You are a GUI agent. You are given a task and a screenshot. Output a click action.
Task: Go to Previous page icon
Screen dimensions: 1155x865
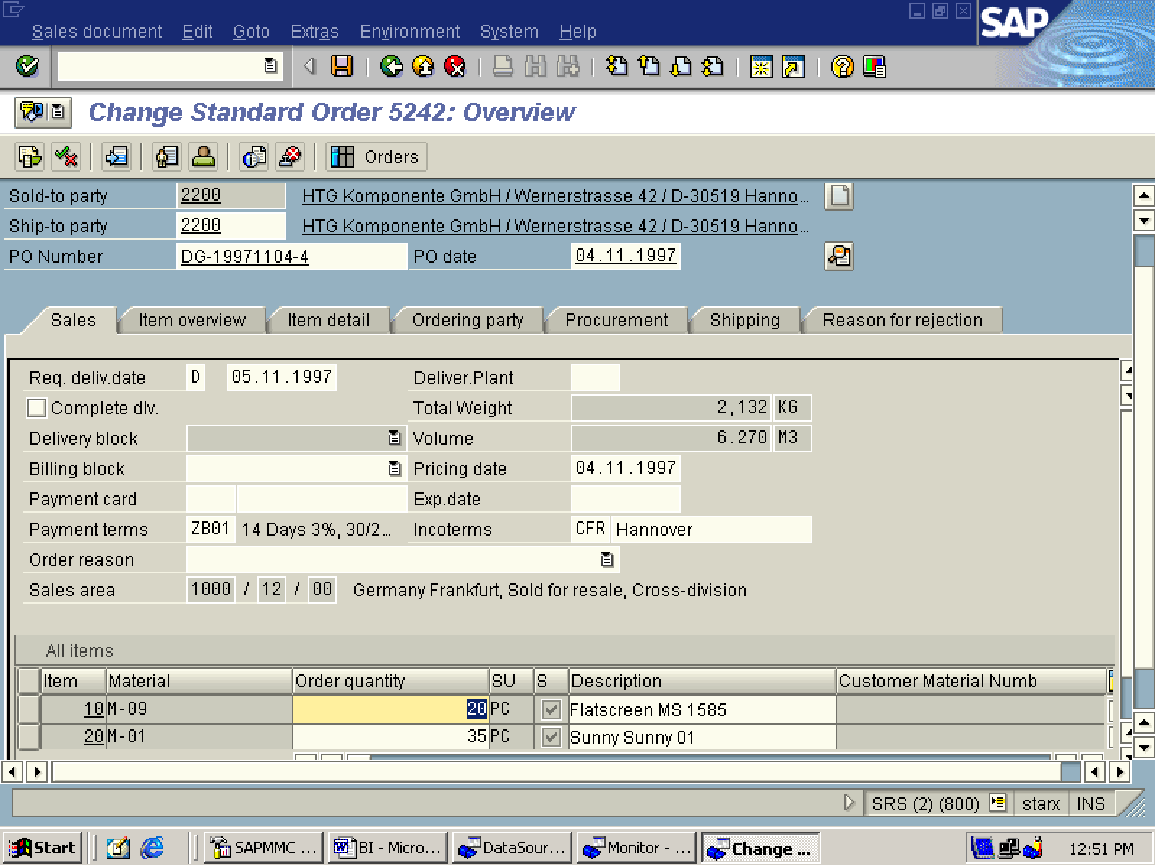(x=649, y=66)
